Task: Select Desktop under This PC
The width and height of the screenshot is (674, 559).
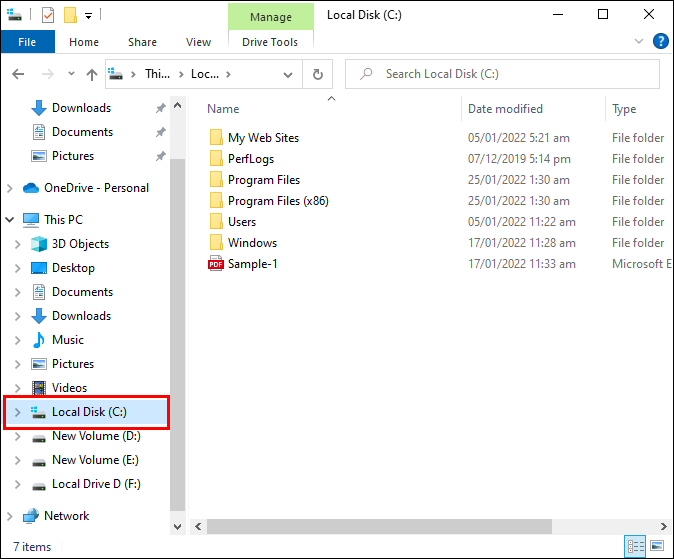Action: pos(73,268)
